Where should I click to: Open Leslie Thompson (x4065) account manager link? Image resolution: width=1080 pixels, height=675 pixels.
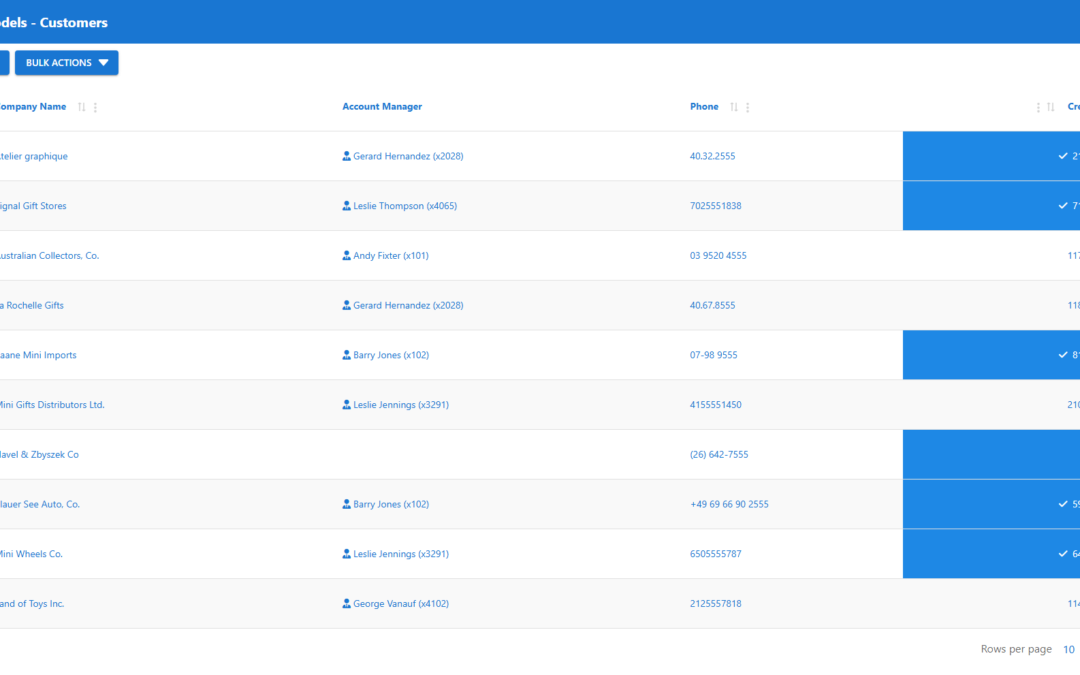tap(405, 206)
